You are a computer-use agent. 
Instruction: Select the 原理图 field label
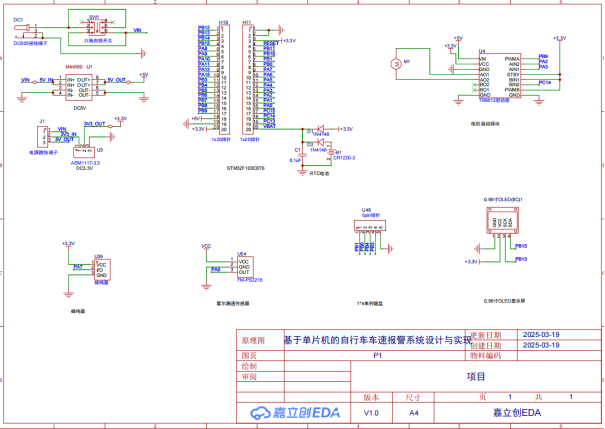click(x=253, y=340)
